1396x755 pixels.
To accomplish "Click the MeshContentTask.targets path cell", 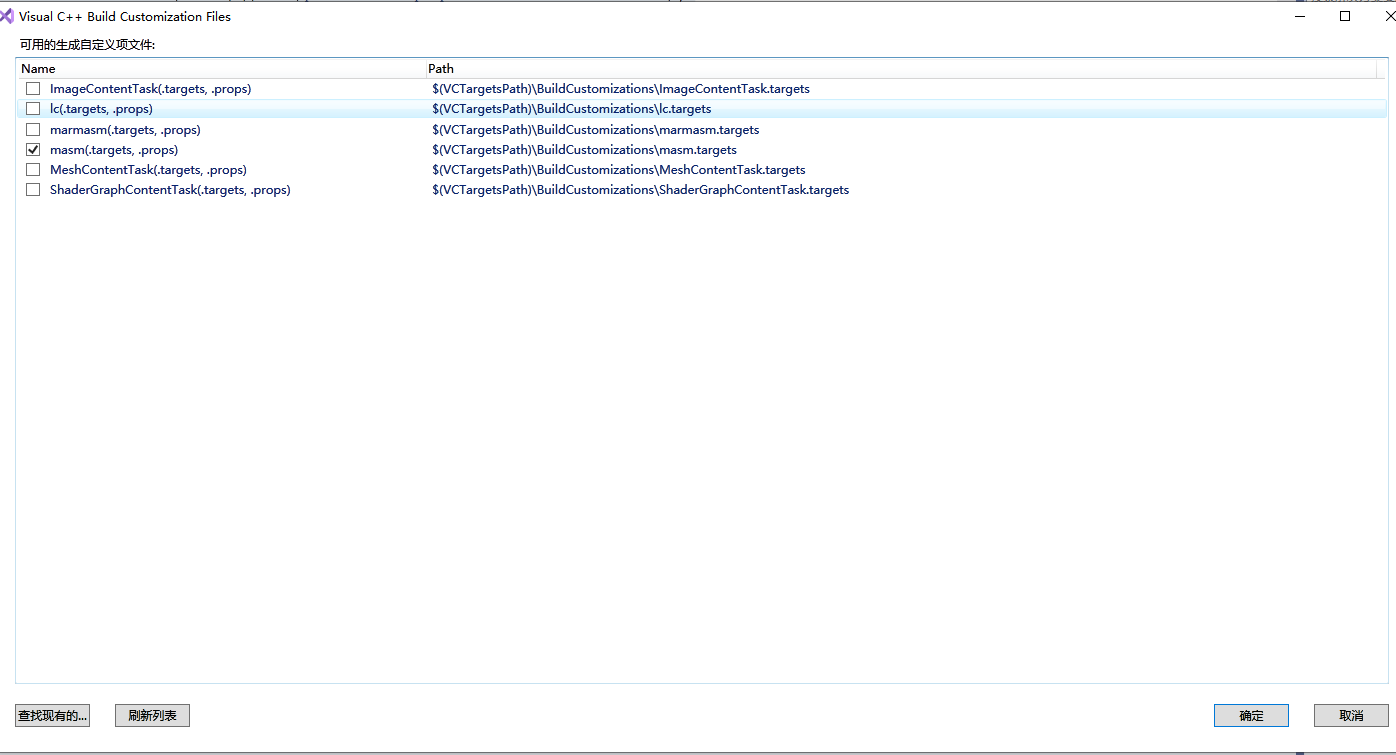I will tap(619, 170).
